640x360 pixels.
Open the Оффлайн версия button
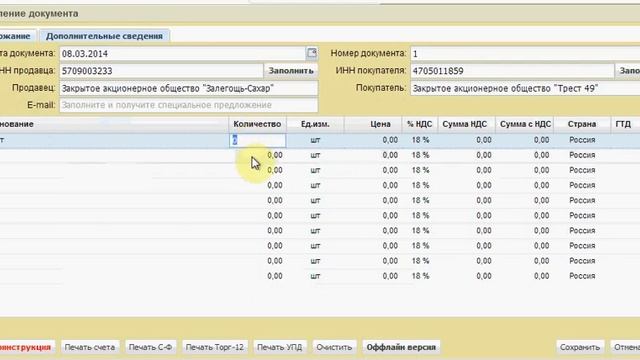[x=401, y=347]
